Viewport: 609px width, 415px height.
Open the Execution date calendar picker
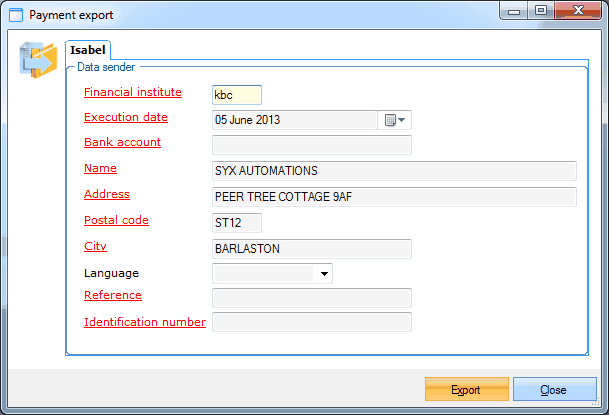pos(395,120)
